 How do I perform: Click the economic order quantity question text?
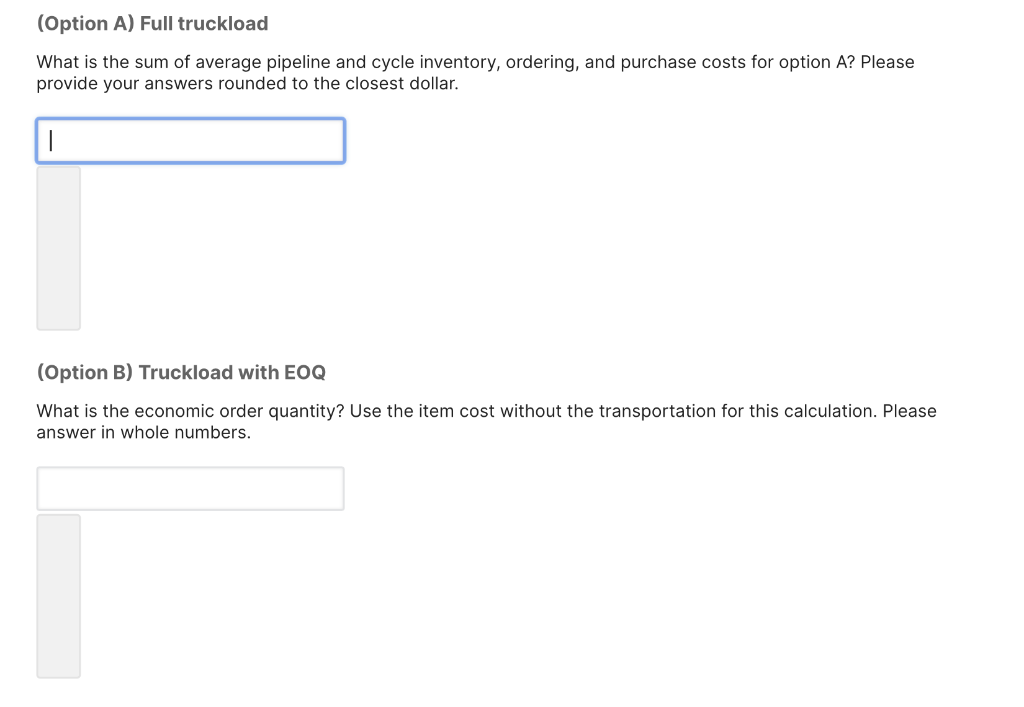(486, 421)
